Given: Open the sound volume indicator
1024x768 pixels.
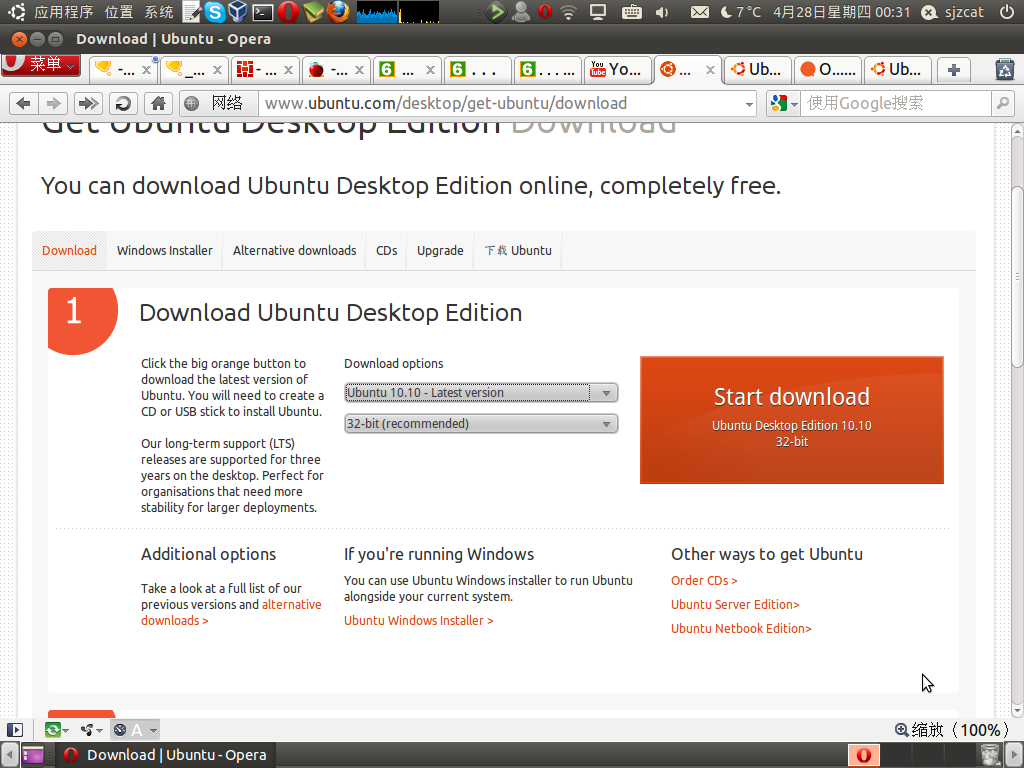Looking at the screenshot, I should (x=662, y=12).
